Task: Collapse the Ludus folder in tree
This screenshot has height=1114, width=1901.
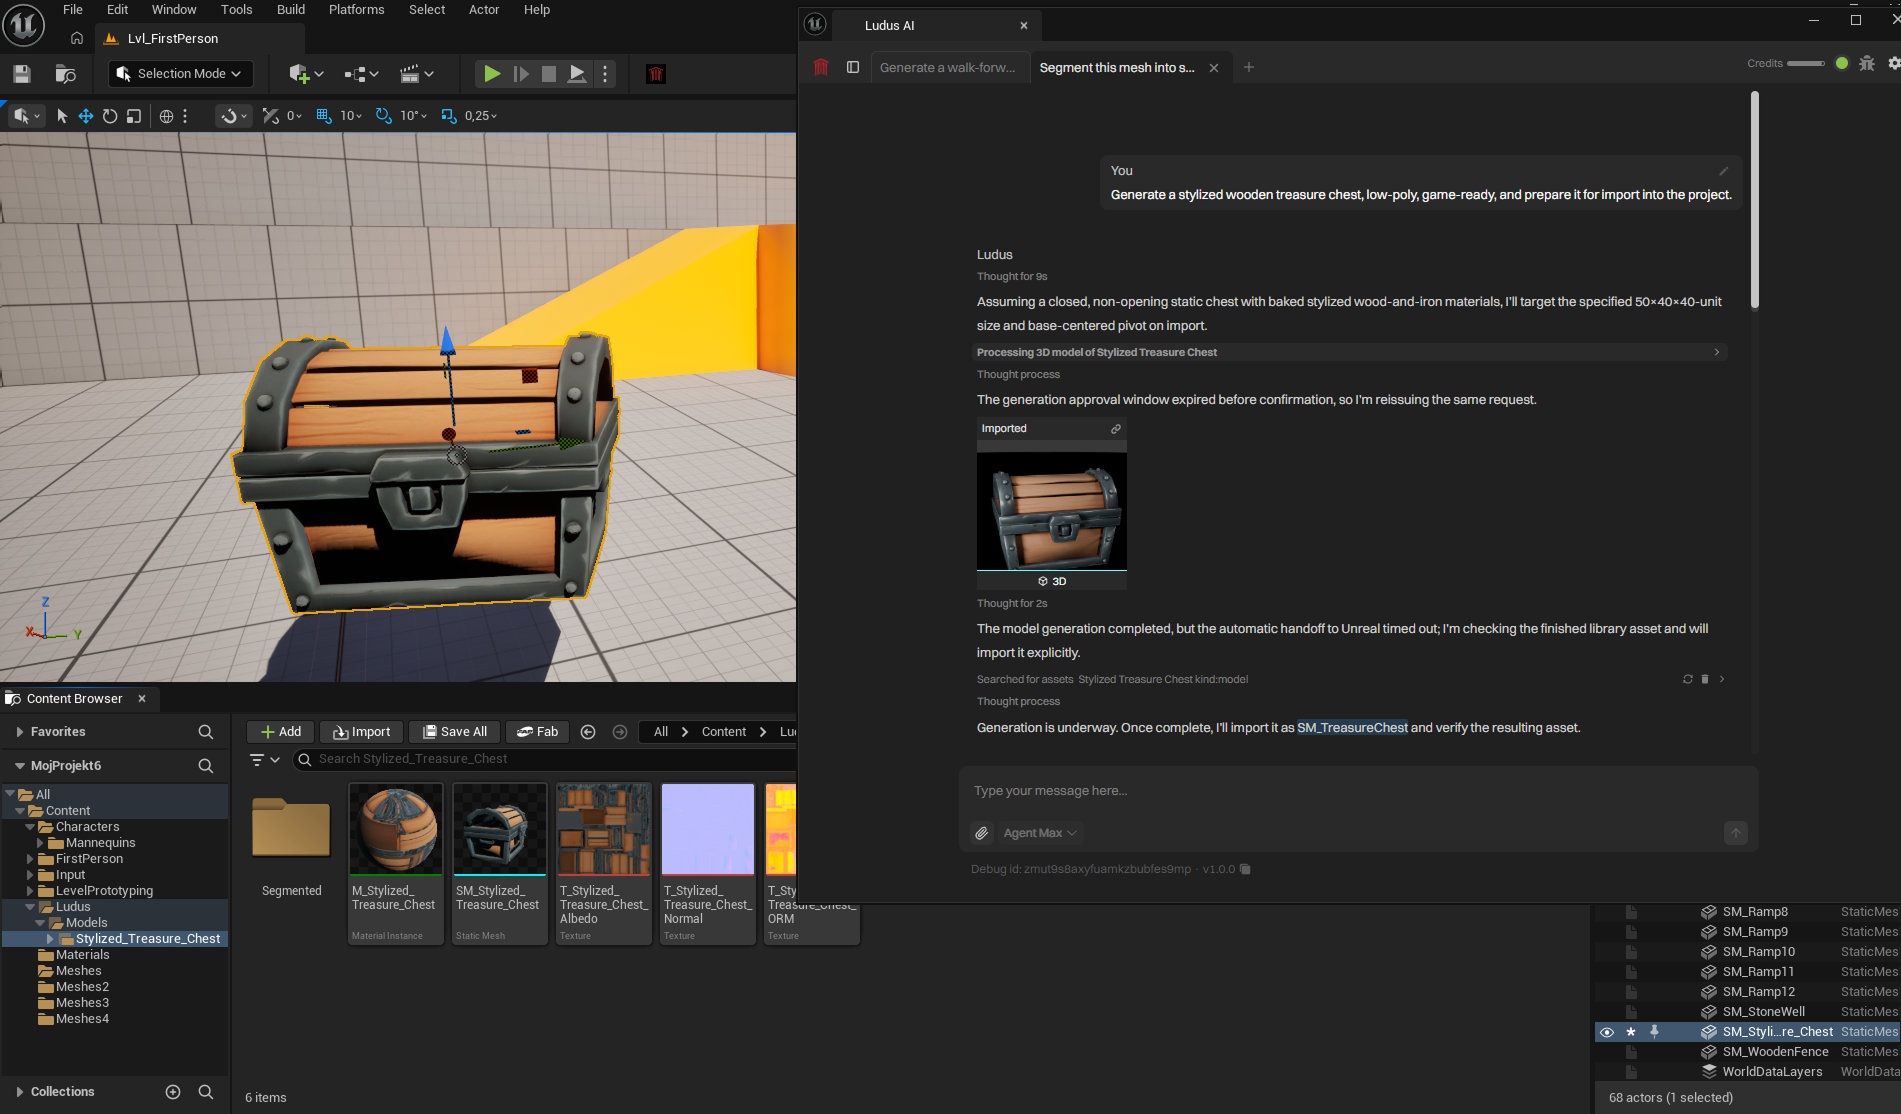Action: (31, 907)
